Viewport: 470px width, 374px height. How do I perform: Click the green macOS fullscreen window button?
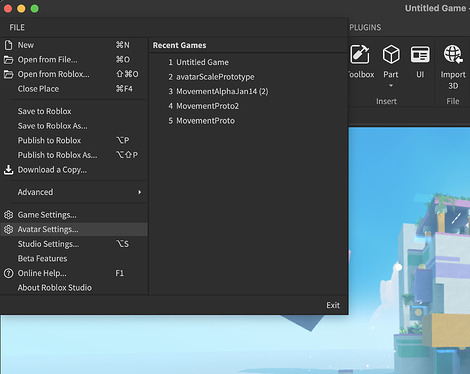coord(35,8)
